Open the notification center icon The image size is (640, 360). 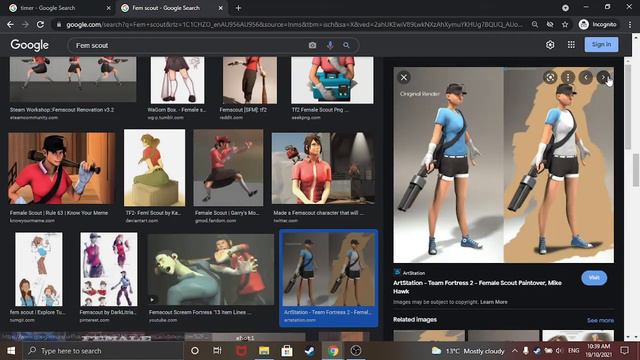click(x=624, y=351)
